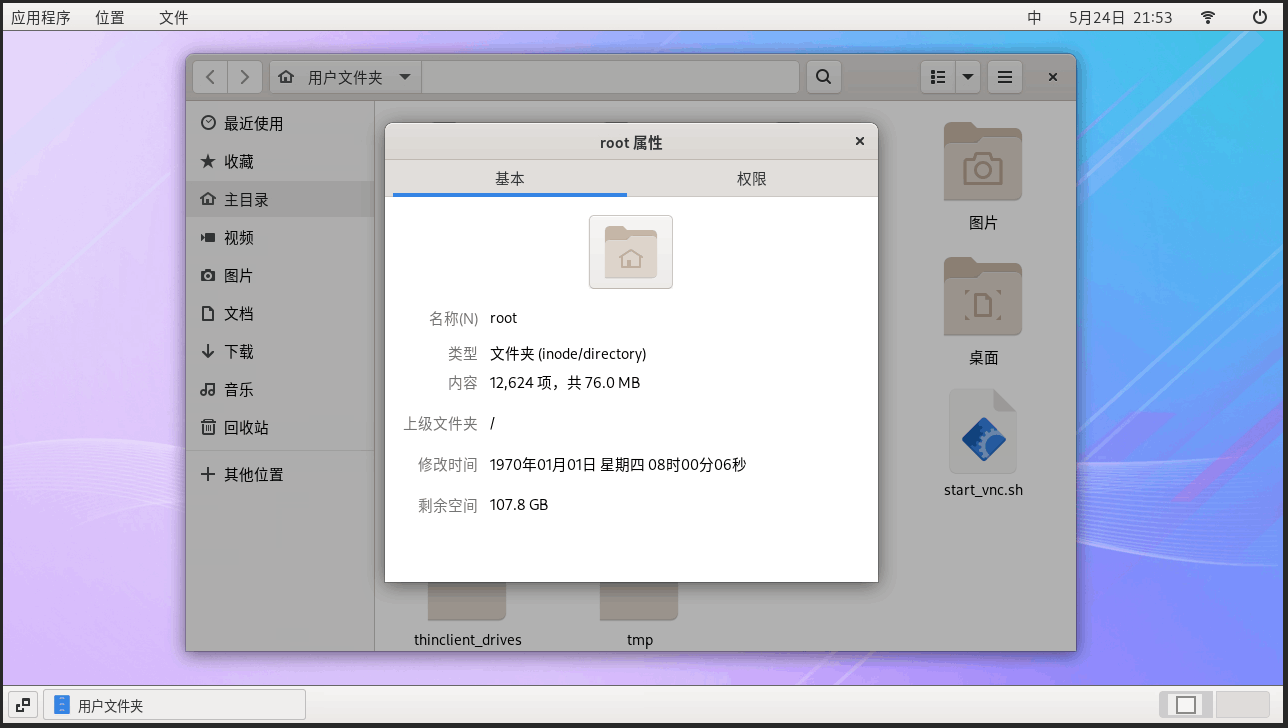Viewport: 1288px width, 728px height.
Task: Select the start_vnc.sh script file icon
Action: coord(983,431)
